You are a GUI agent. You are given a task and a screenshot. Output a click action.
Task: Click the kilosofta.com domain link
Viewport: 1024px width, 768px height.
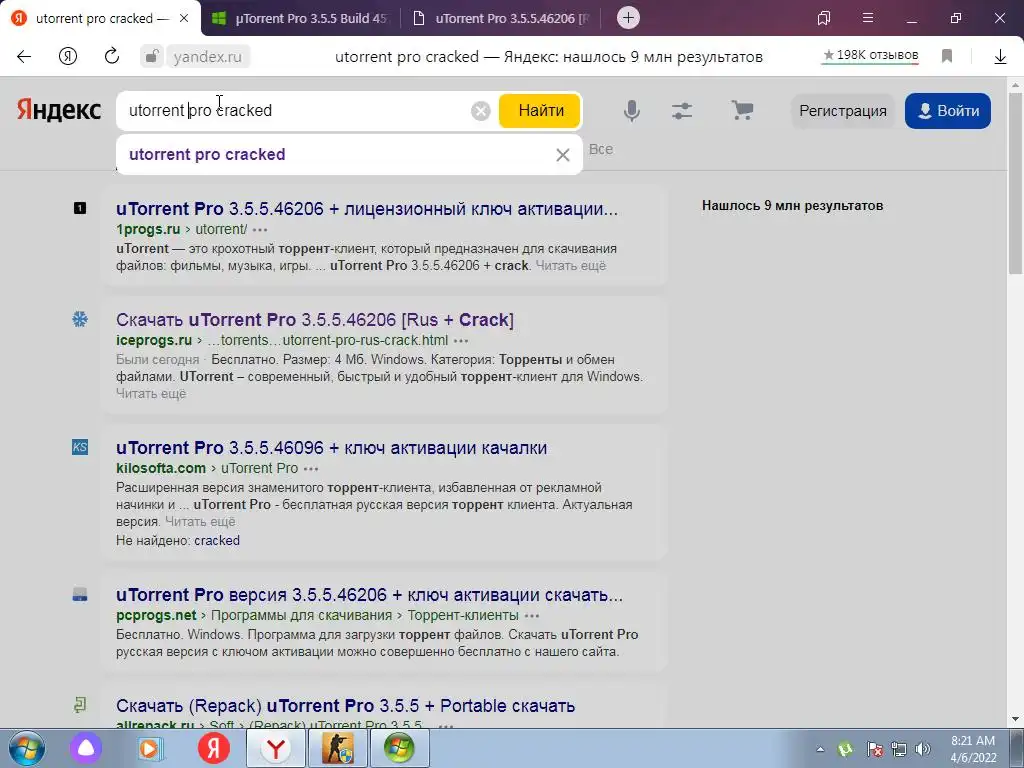161,468
